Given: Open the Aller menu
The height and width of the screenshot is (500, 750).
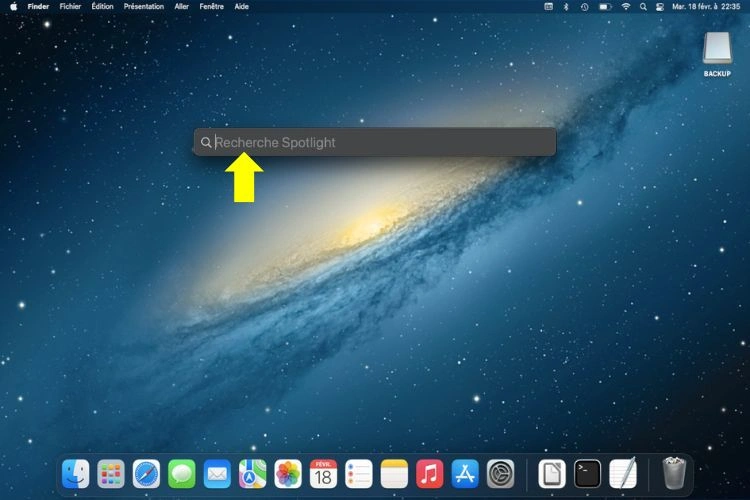Looking at the screenshot, I should [x=182, y=7].
